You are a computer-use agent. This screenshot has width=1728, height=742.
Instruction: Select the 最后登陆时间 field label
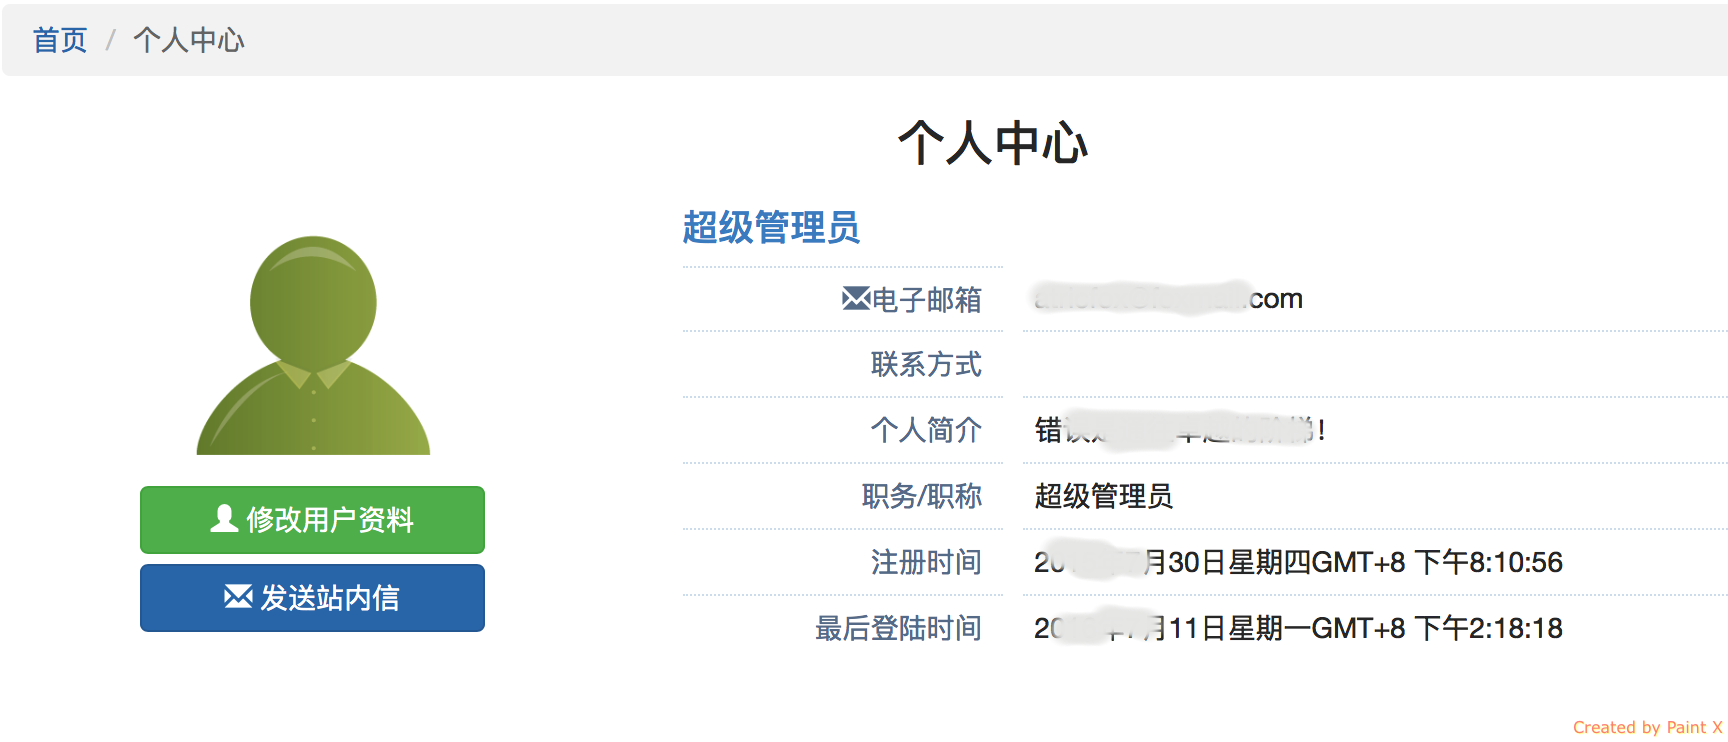point(898,628)
